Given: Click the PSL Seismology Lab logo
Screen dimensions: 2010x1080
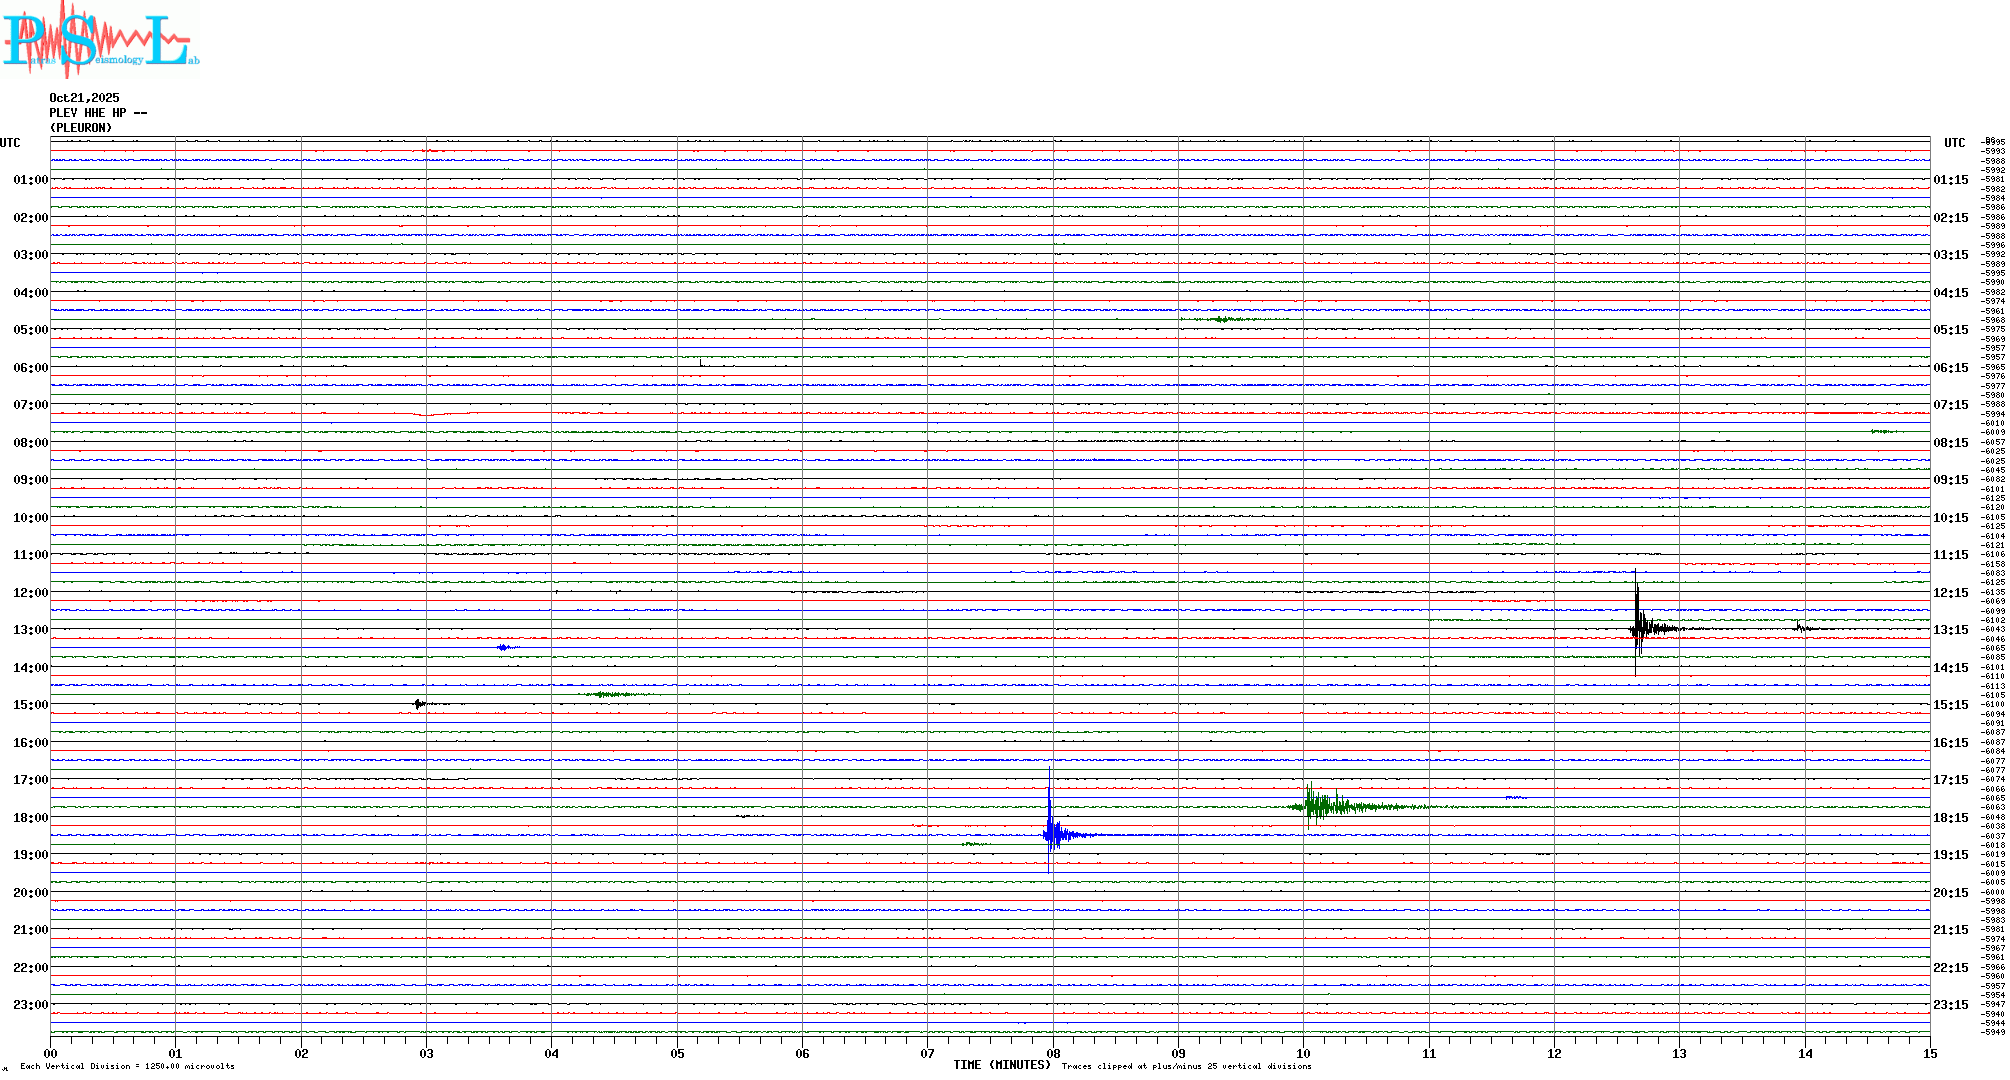Looking at the screenshot, I should coord(100,38).
